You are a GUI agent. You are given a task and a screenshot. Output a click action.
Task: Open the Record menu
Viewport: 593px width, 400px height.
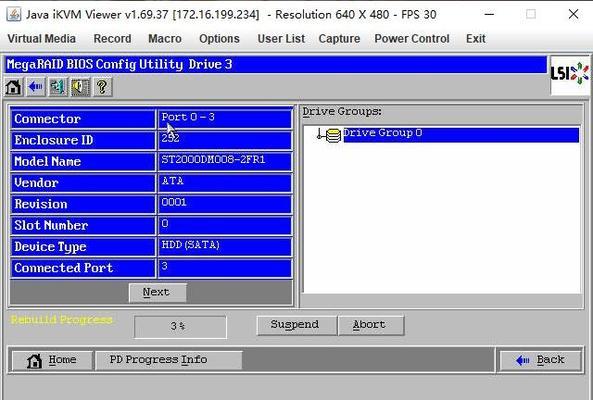[112, 39]
